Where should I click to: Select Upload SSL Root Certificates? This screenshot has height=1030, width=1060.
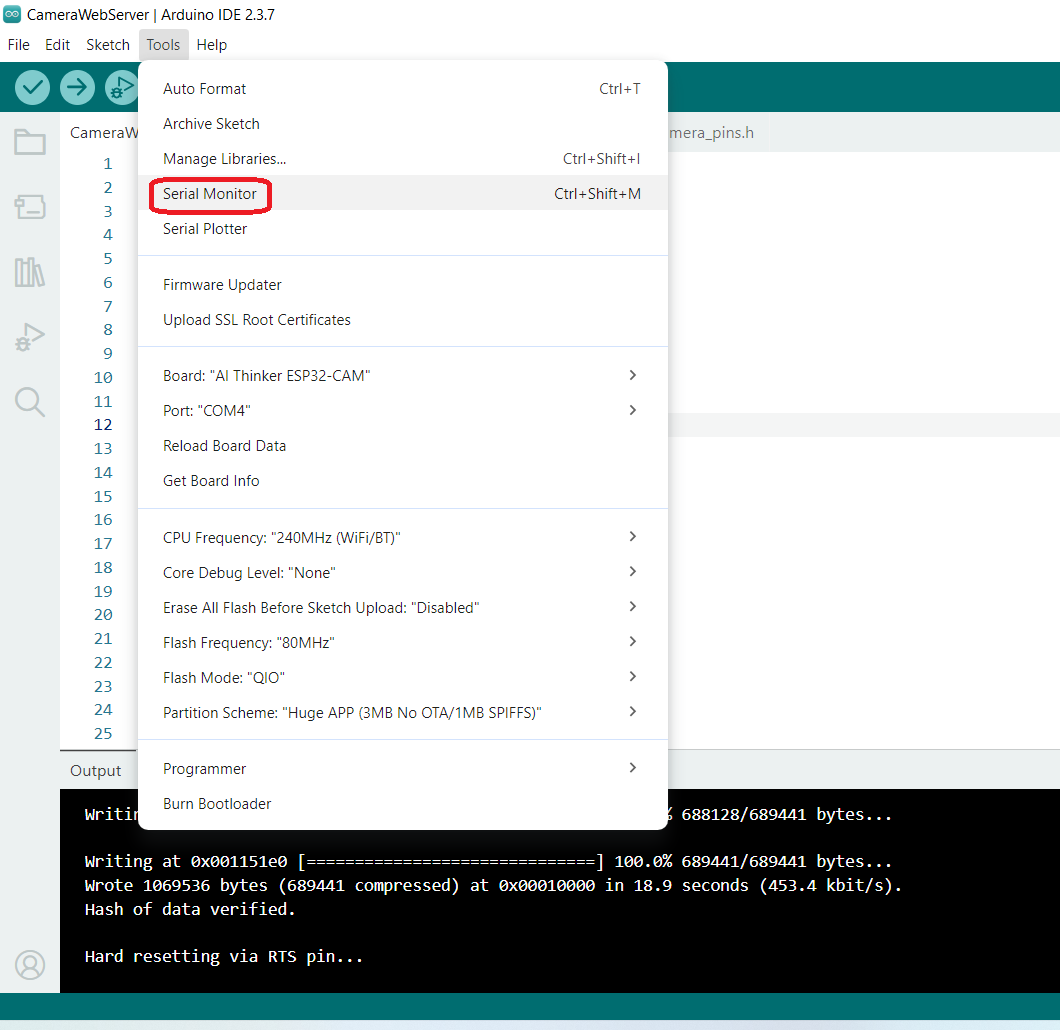tap(402, 320)
